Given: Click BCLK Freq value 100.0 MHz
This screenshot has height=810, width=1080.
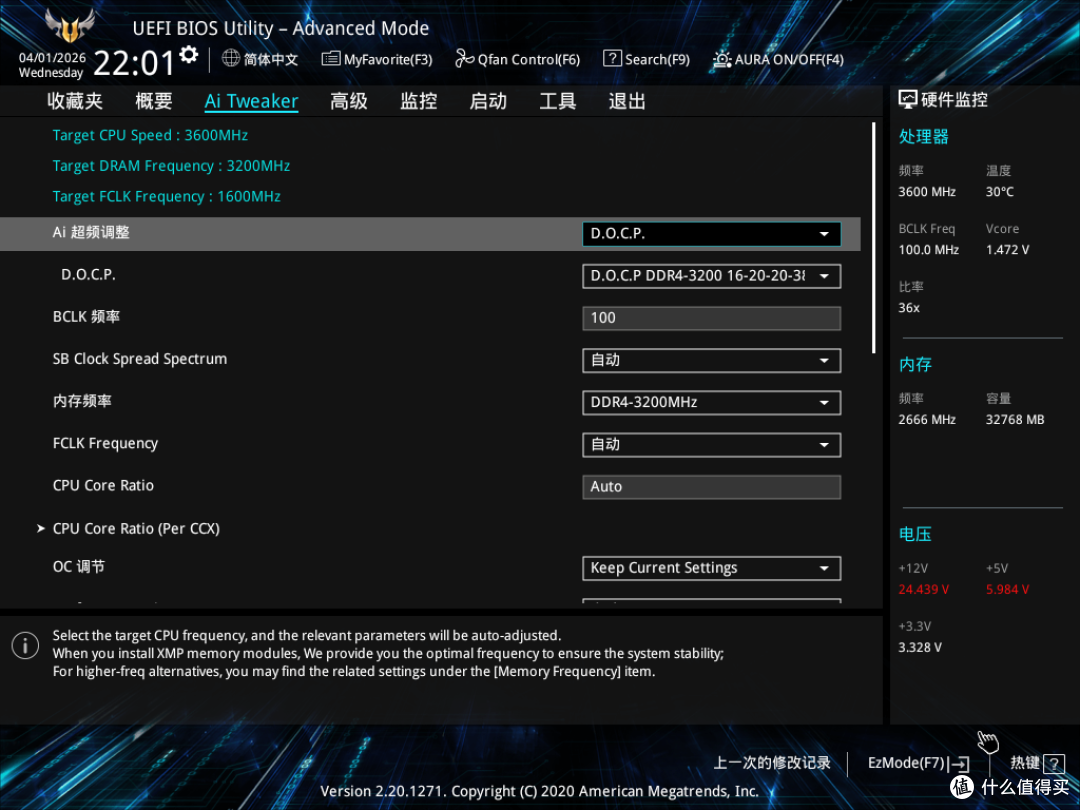Looking at the screenshot, I should click(928, 250).
